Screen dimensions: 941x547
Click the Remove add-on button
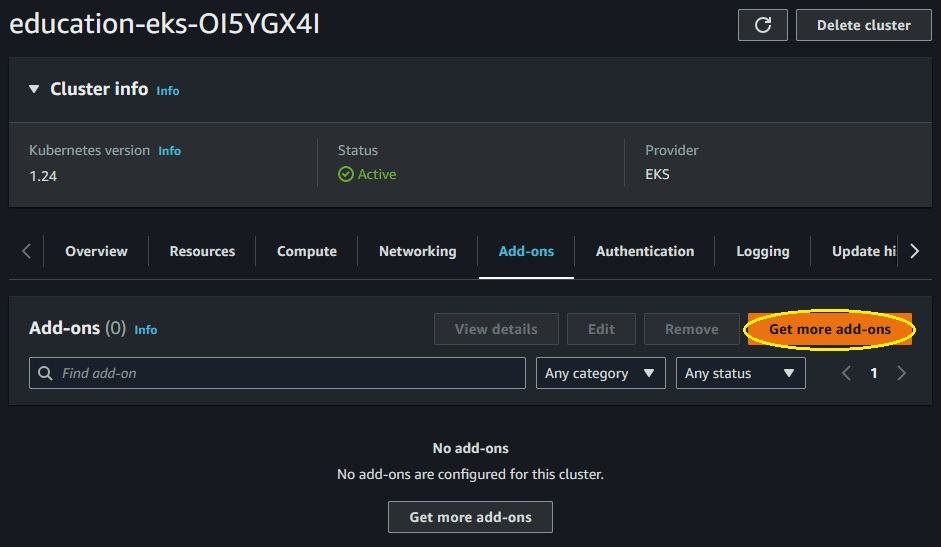click(691, 329)
